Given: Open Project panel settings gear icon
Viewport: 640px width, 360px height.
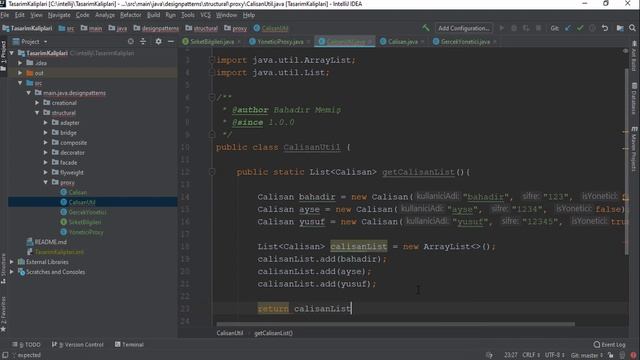Looking at the screenshot, I should pos(158,41).
